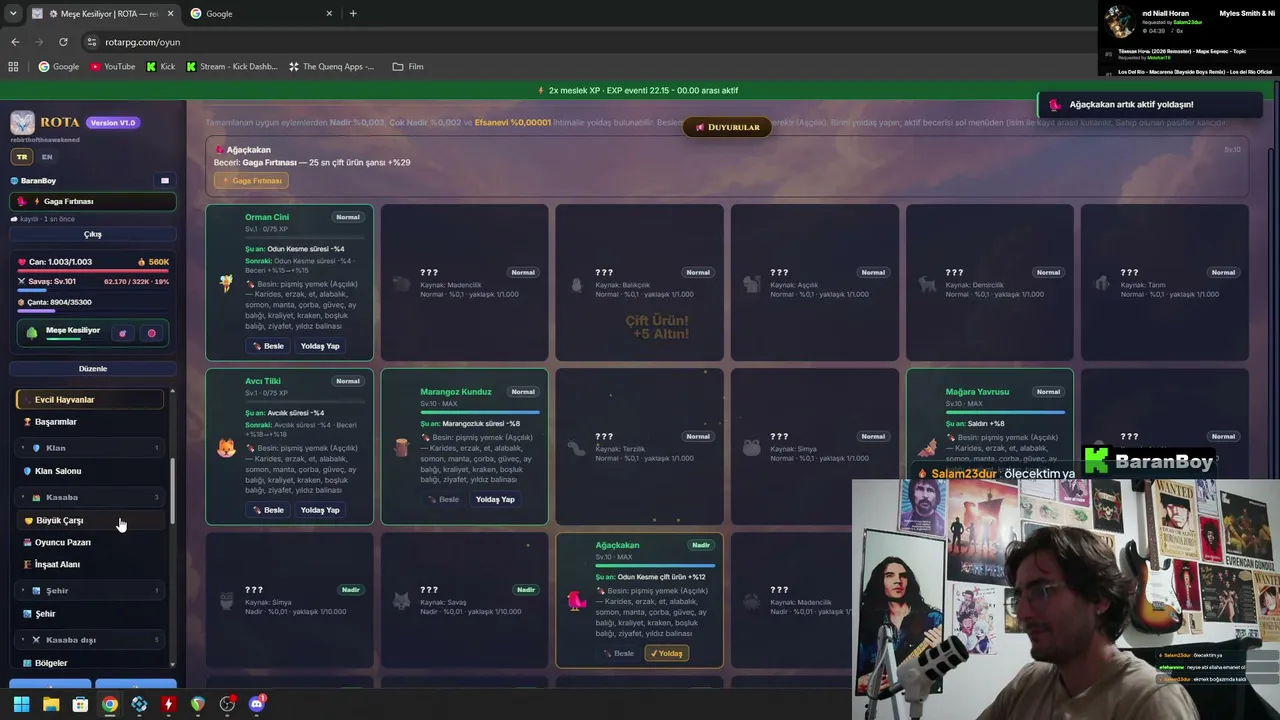The image size is (1280, 720).
Task: Click the purple Çanta capacity bar
Action: pyautogui.click(x=93, y=311)
